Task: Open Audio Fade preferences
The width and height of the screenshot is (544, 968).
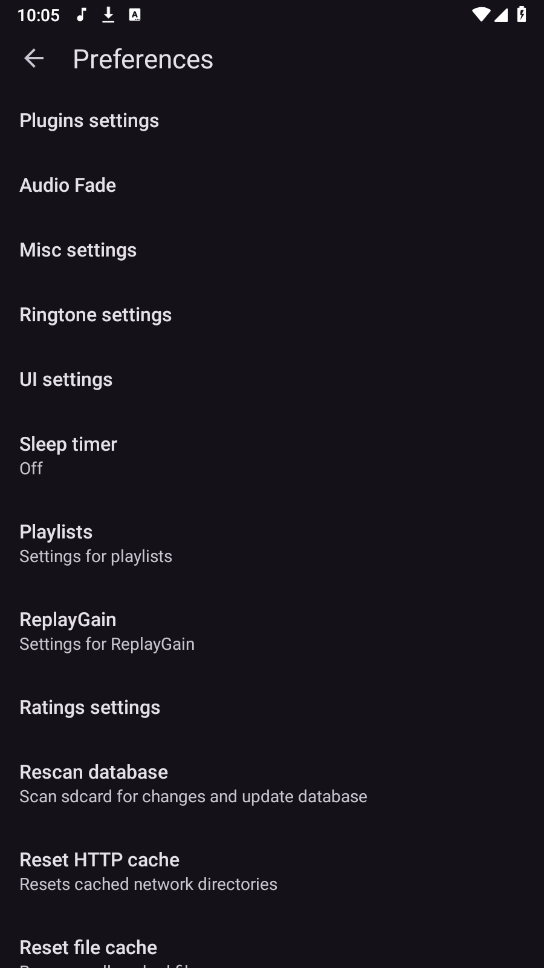Action: [x=272, y=185]
